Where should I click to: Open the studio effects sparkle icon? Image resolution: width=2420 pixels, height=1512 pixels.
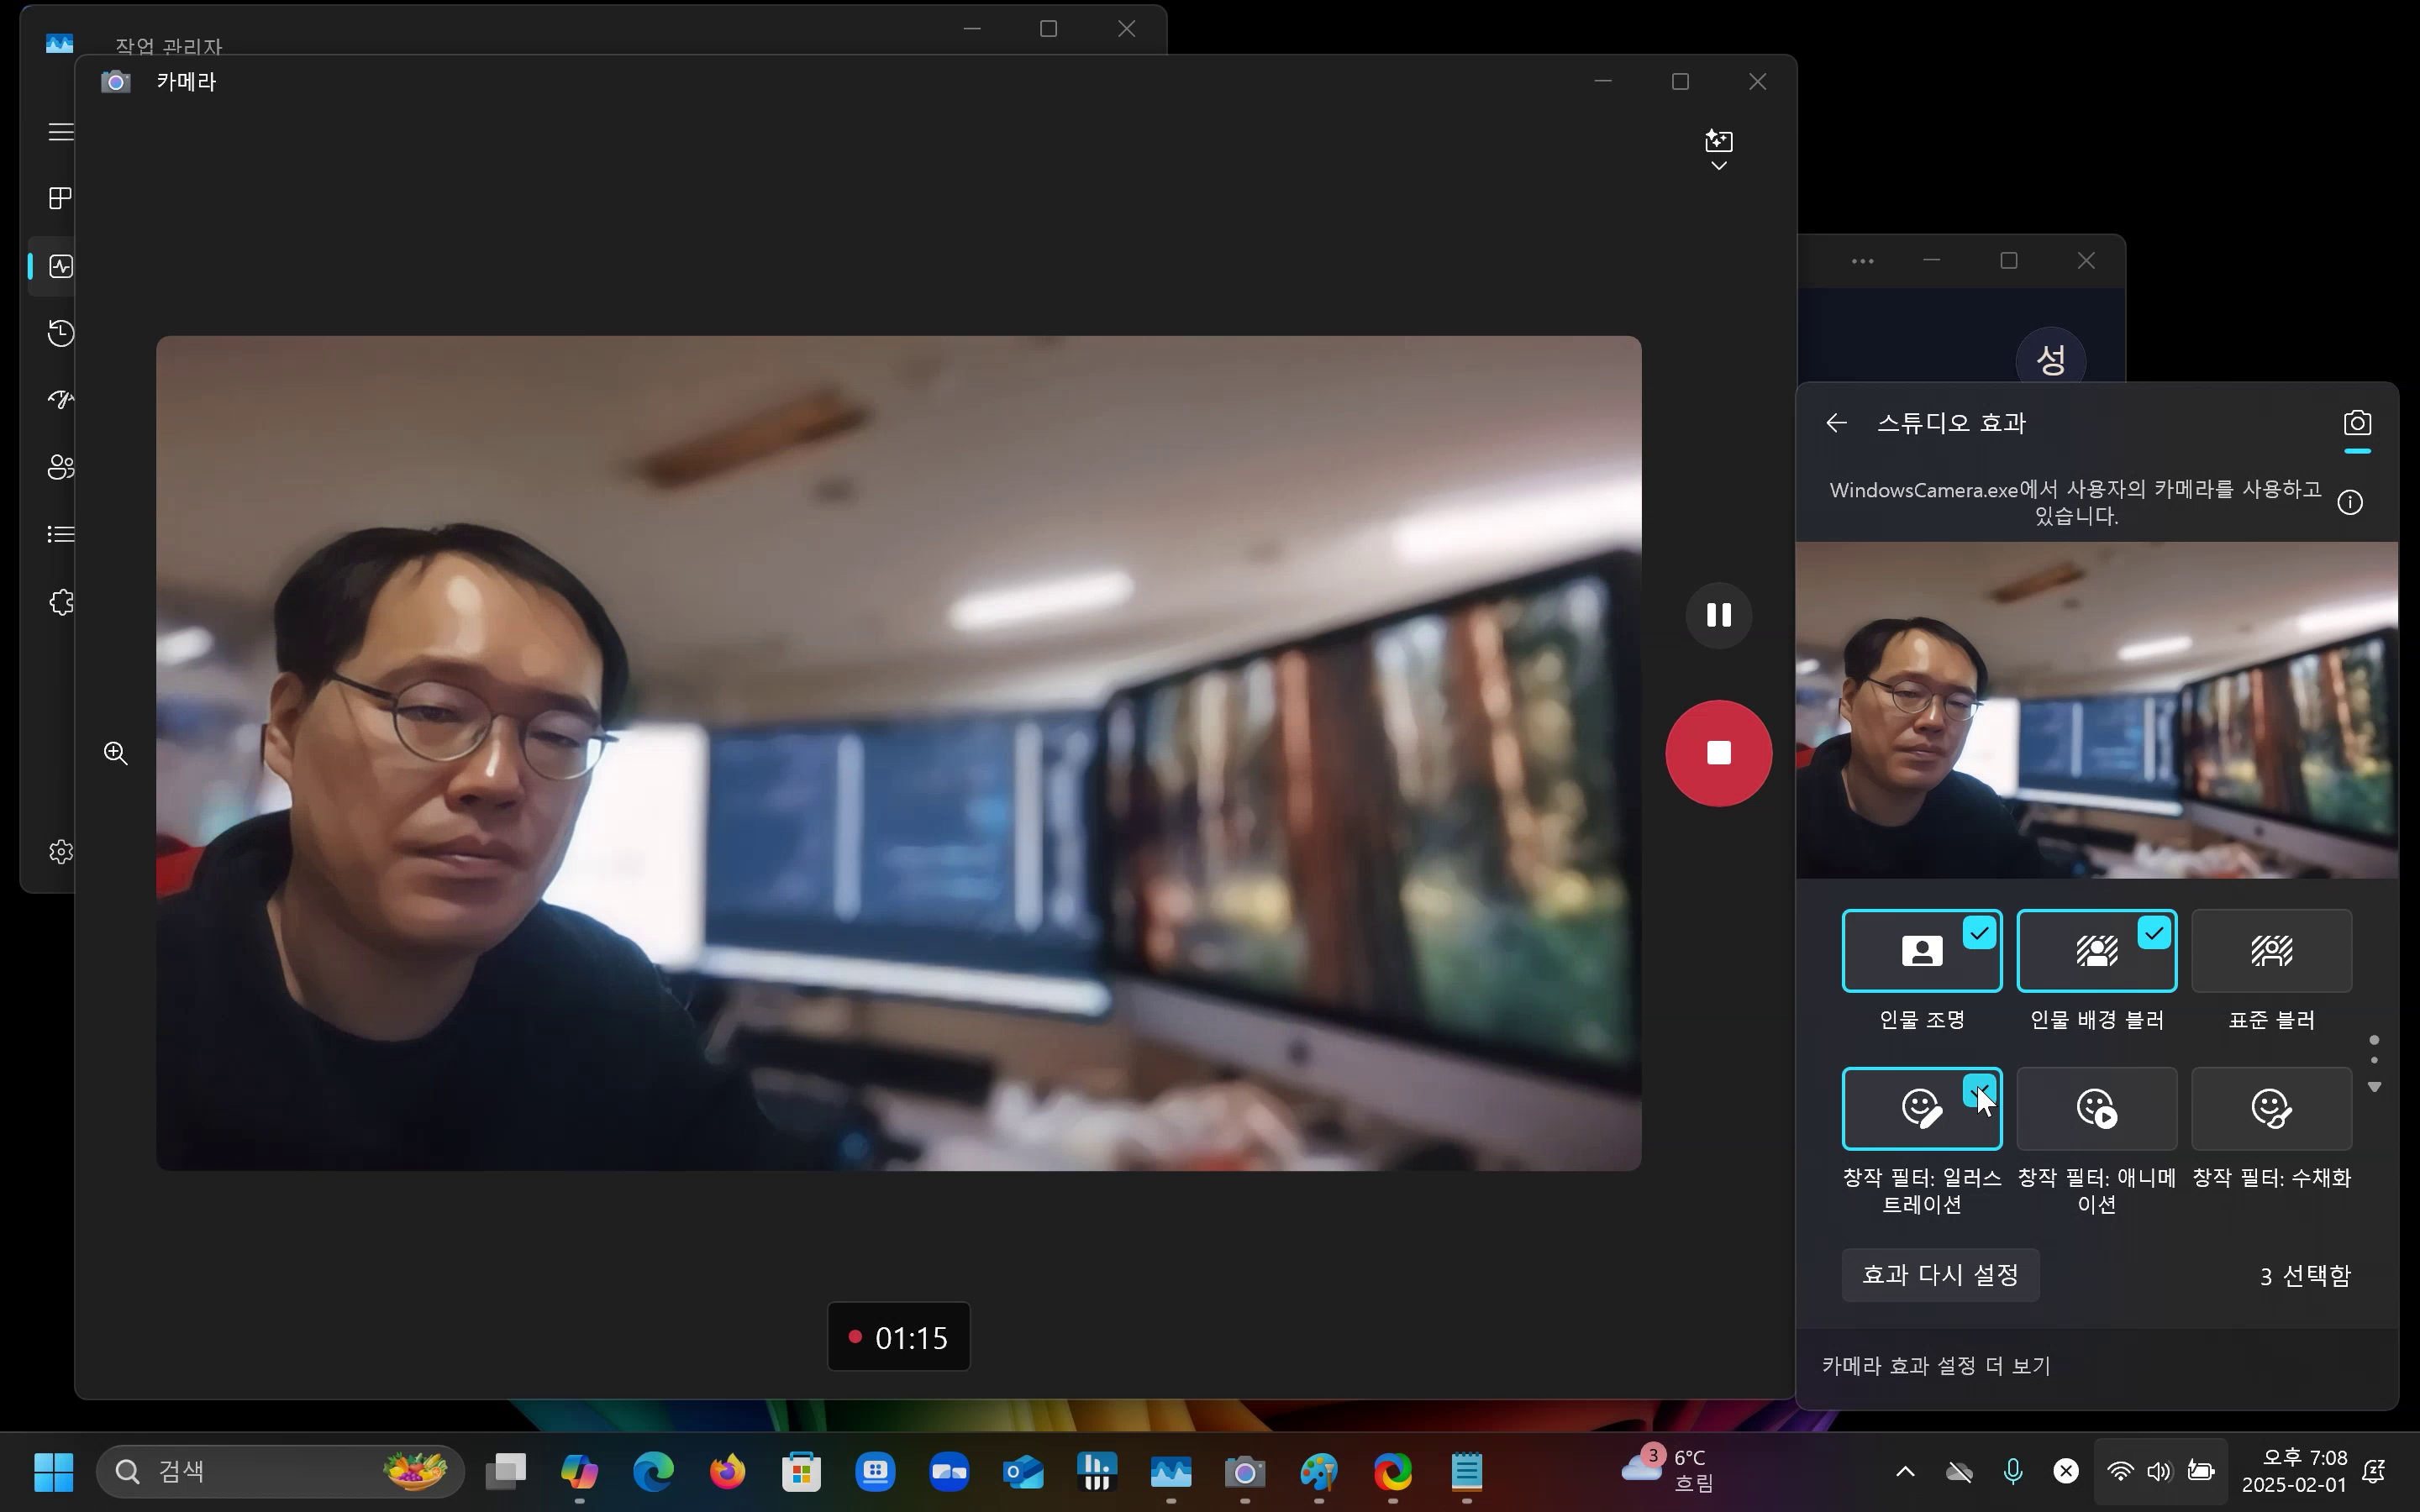point(1718,140)
